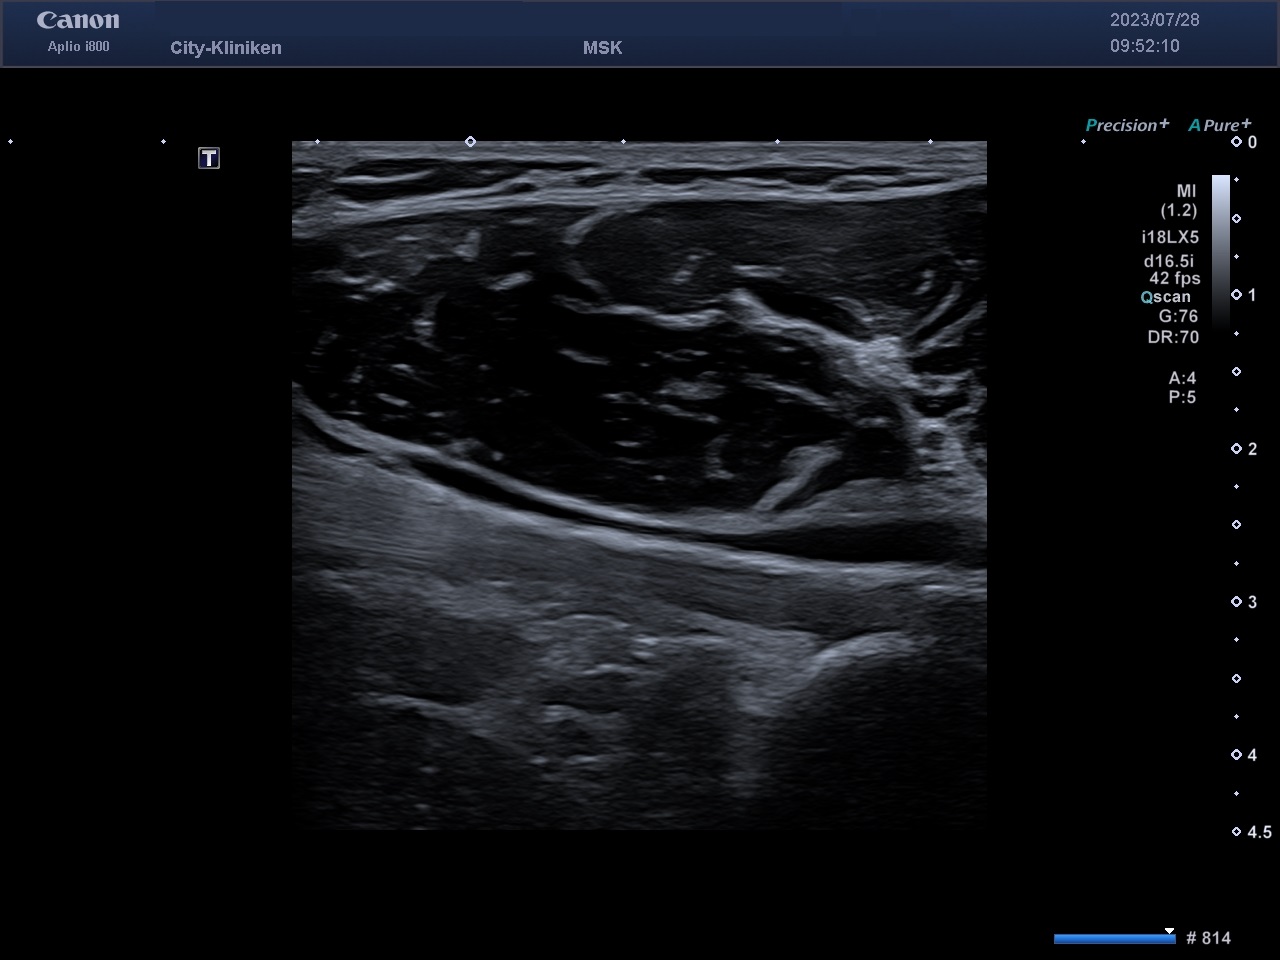1280x960 pixels.
Task: Click the 42 fps frame rate readout
Action: point(1174,278)
